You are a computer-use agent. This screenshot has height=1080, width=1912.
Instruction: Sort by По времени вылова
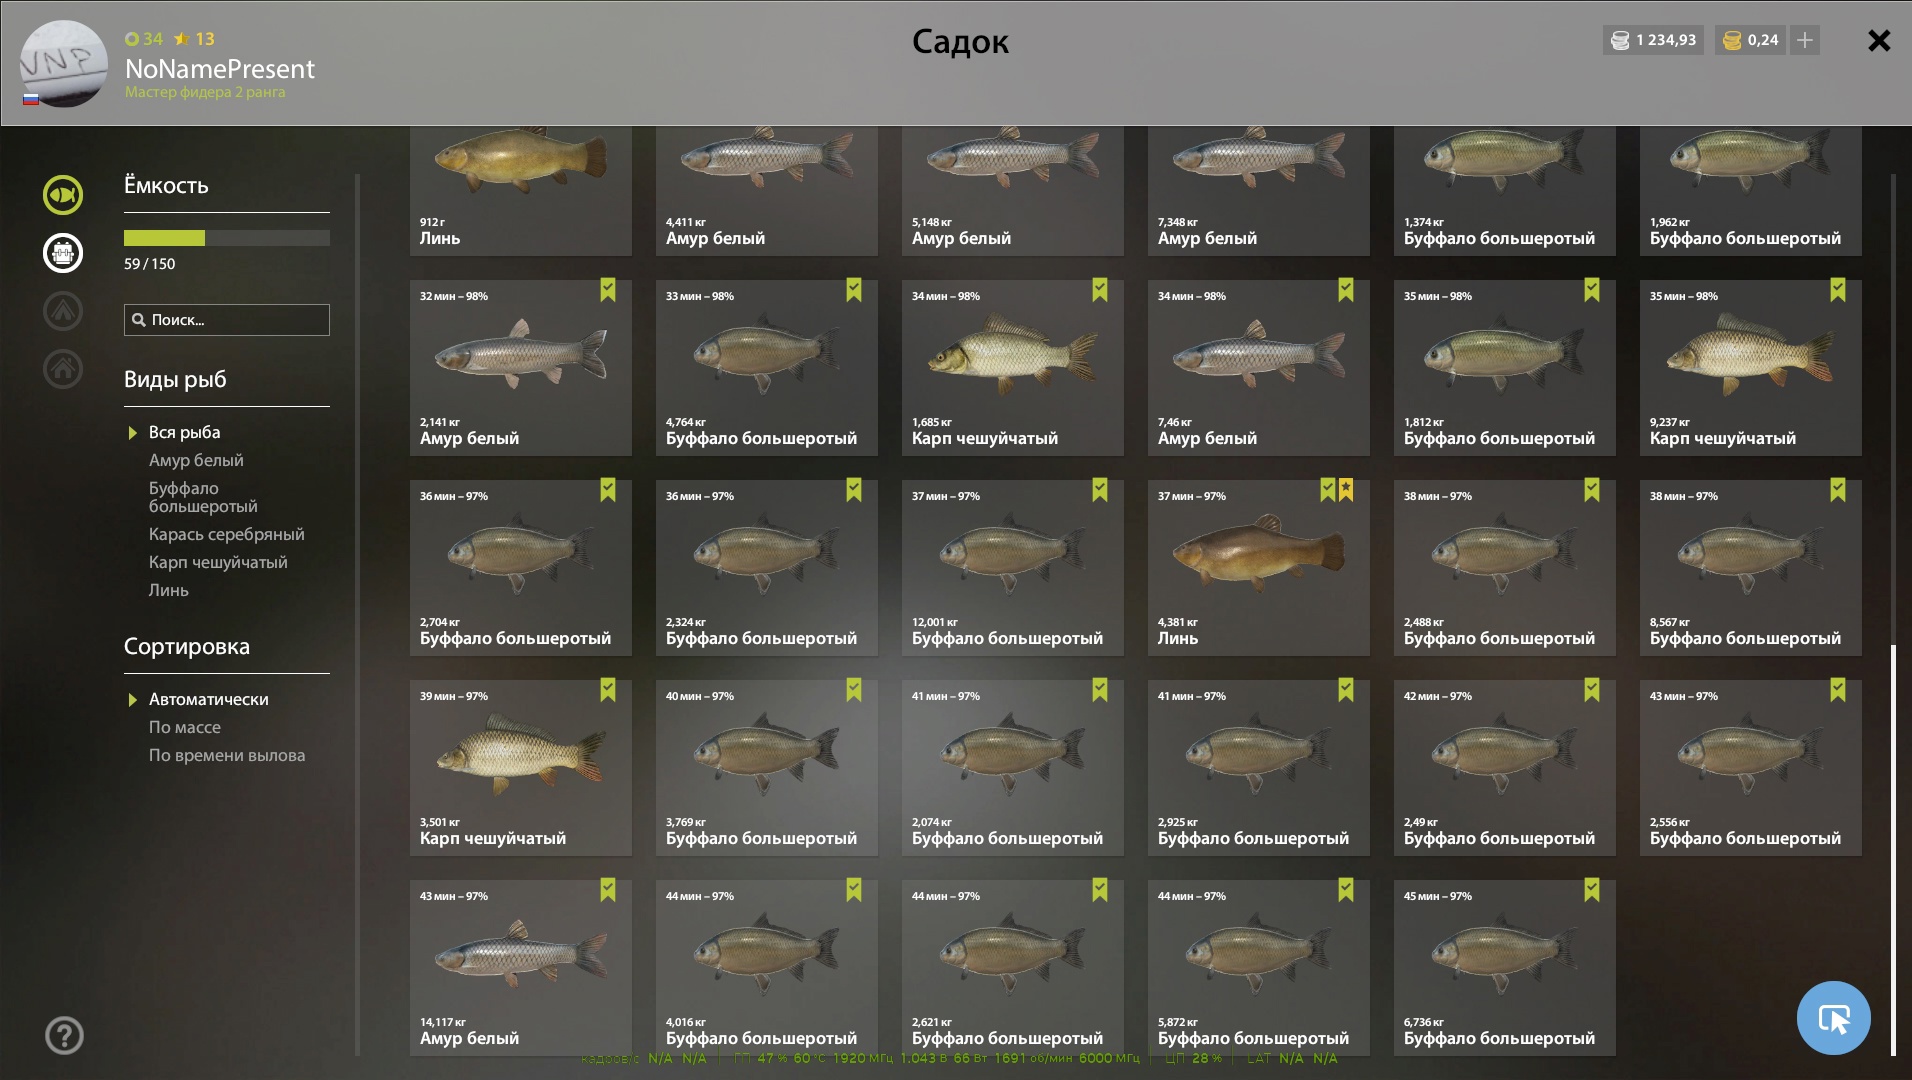coord(227,755)
